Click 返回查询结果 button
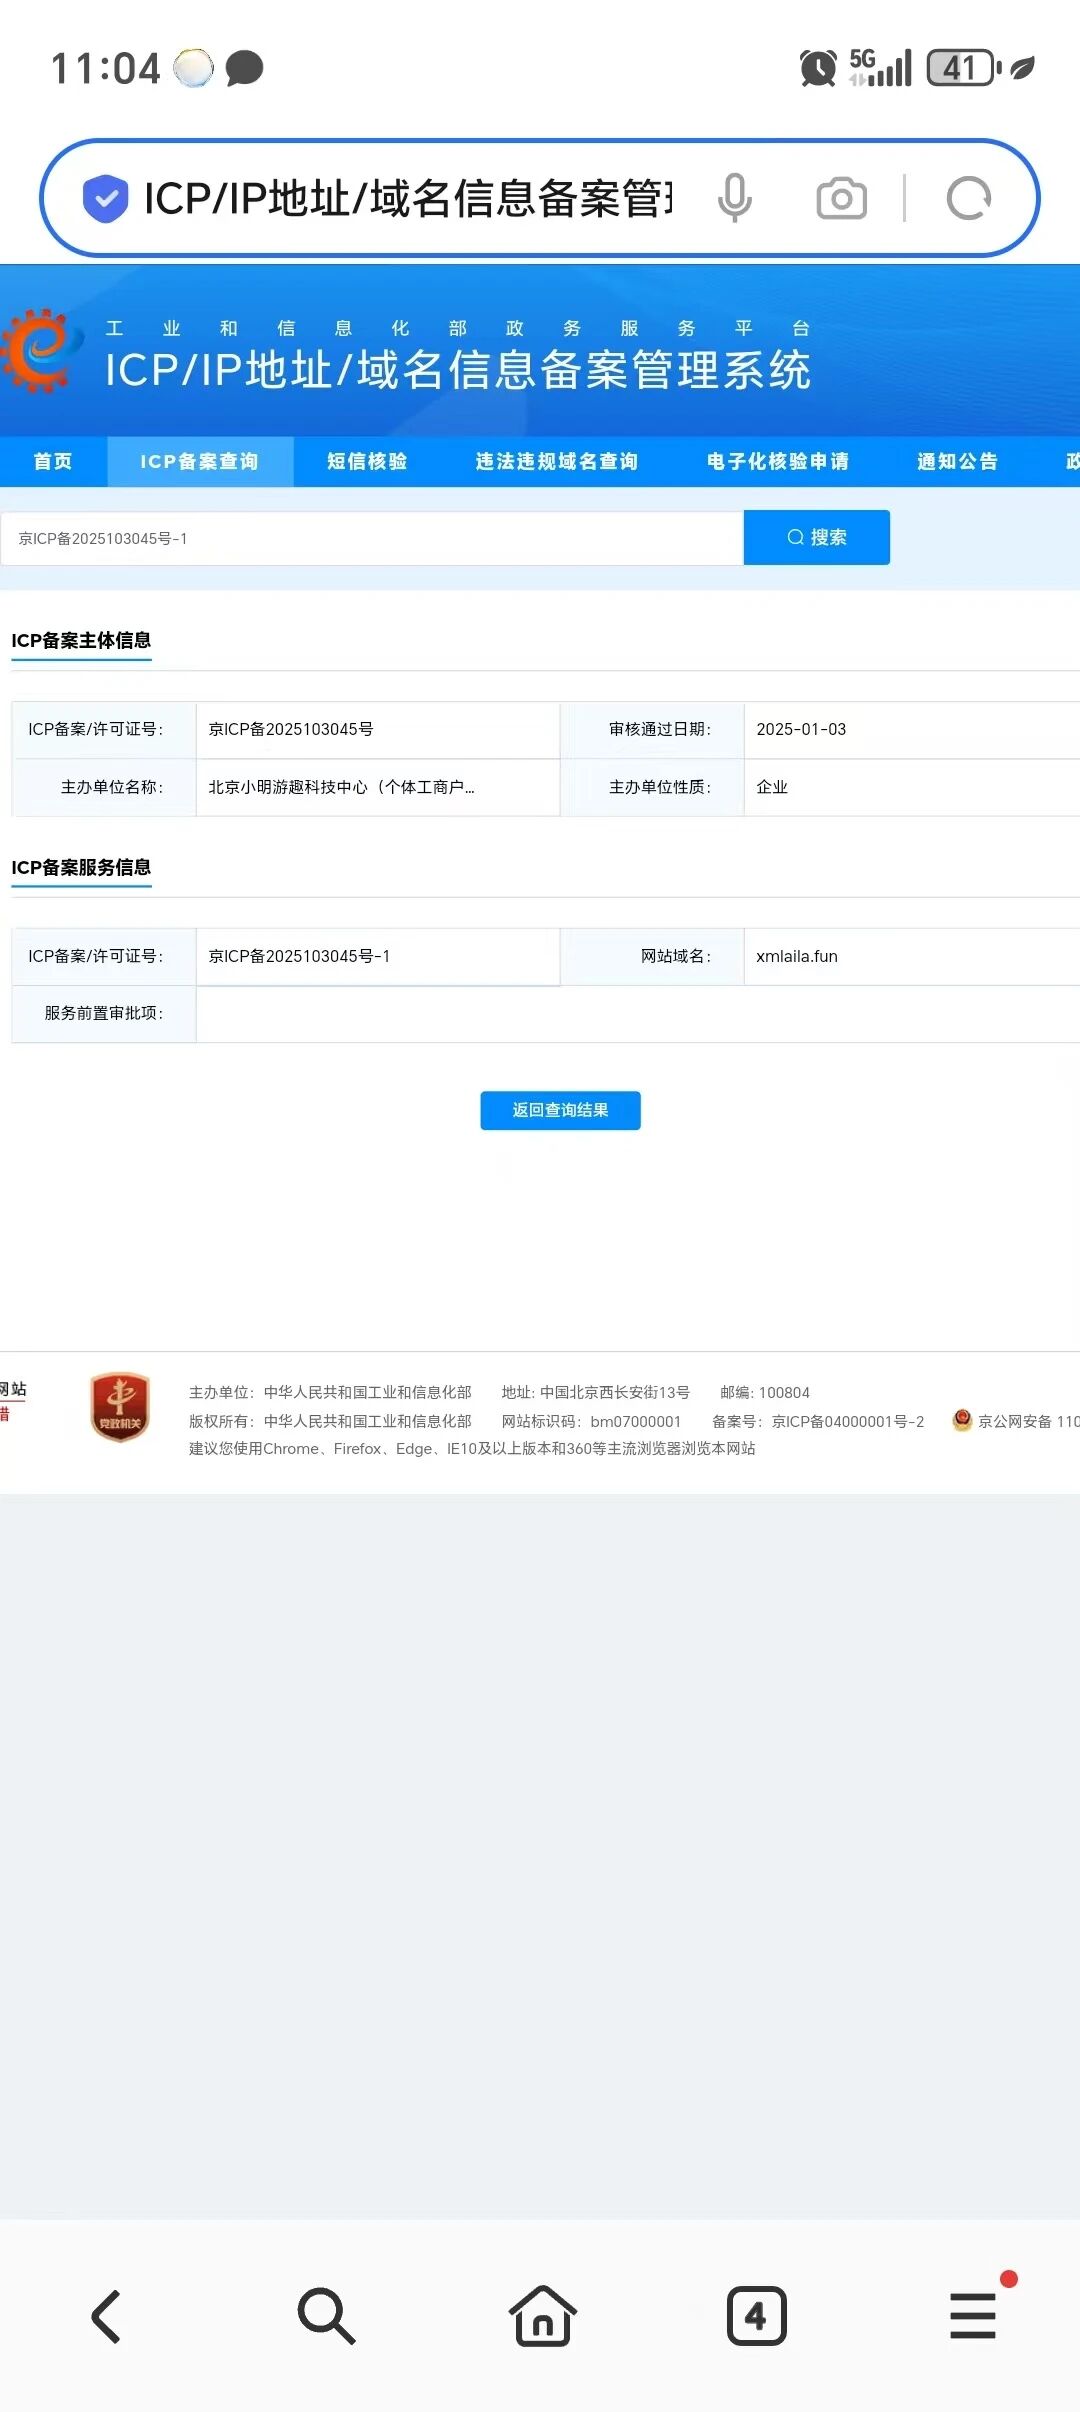This screenshot has height=2412, width=1080. (x=560, y=1110)
